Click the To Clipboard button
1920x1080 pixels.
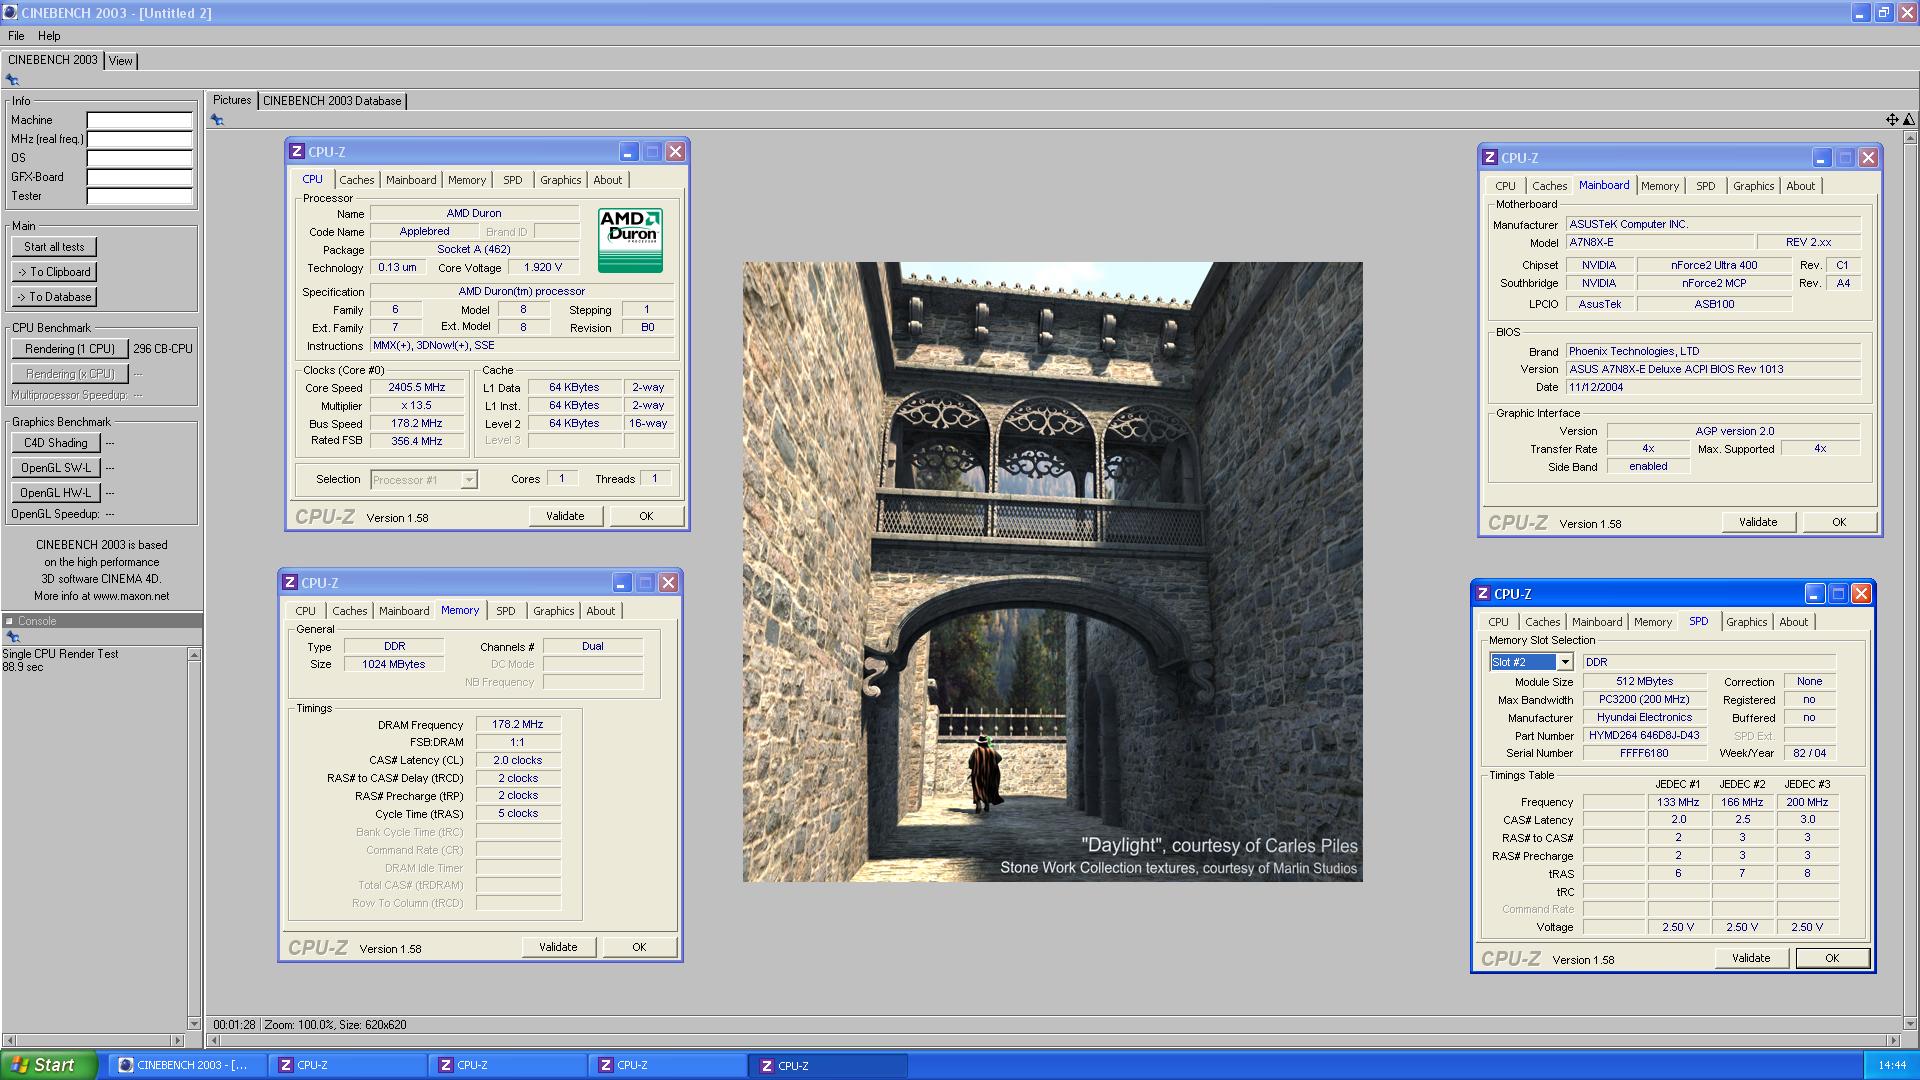(54, 272)
